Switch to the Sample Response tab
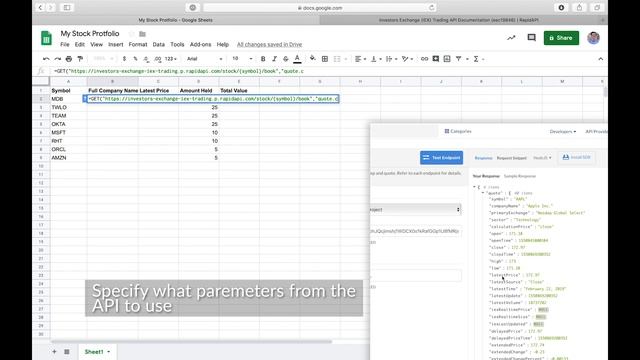640x360 pixels. [520, 176]
